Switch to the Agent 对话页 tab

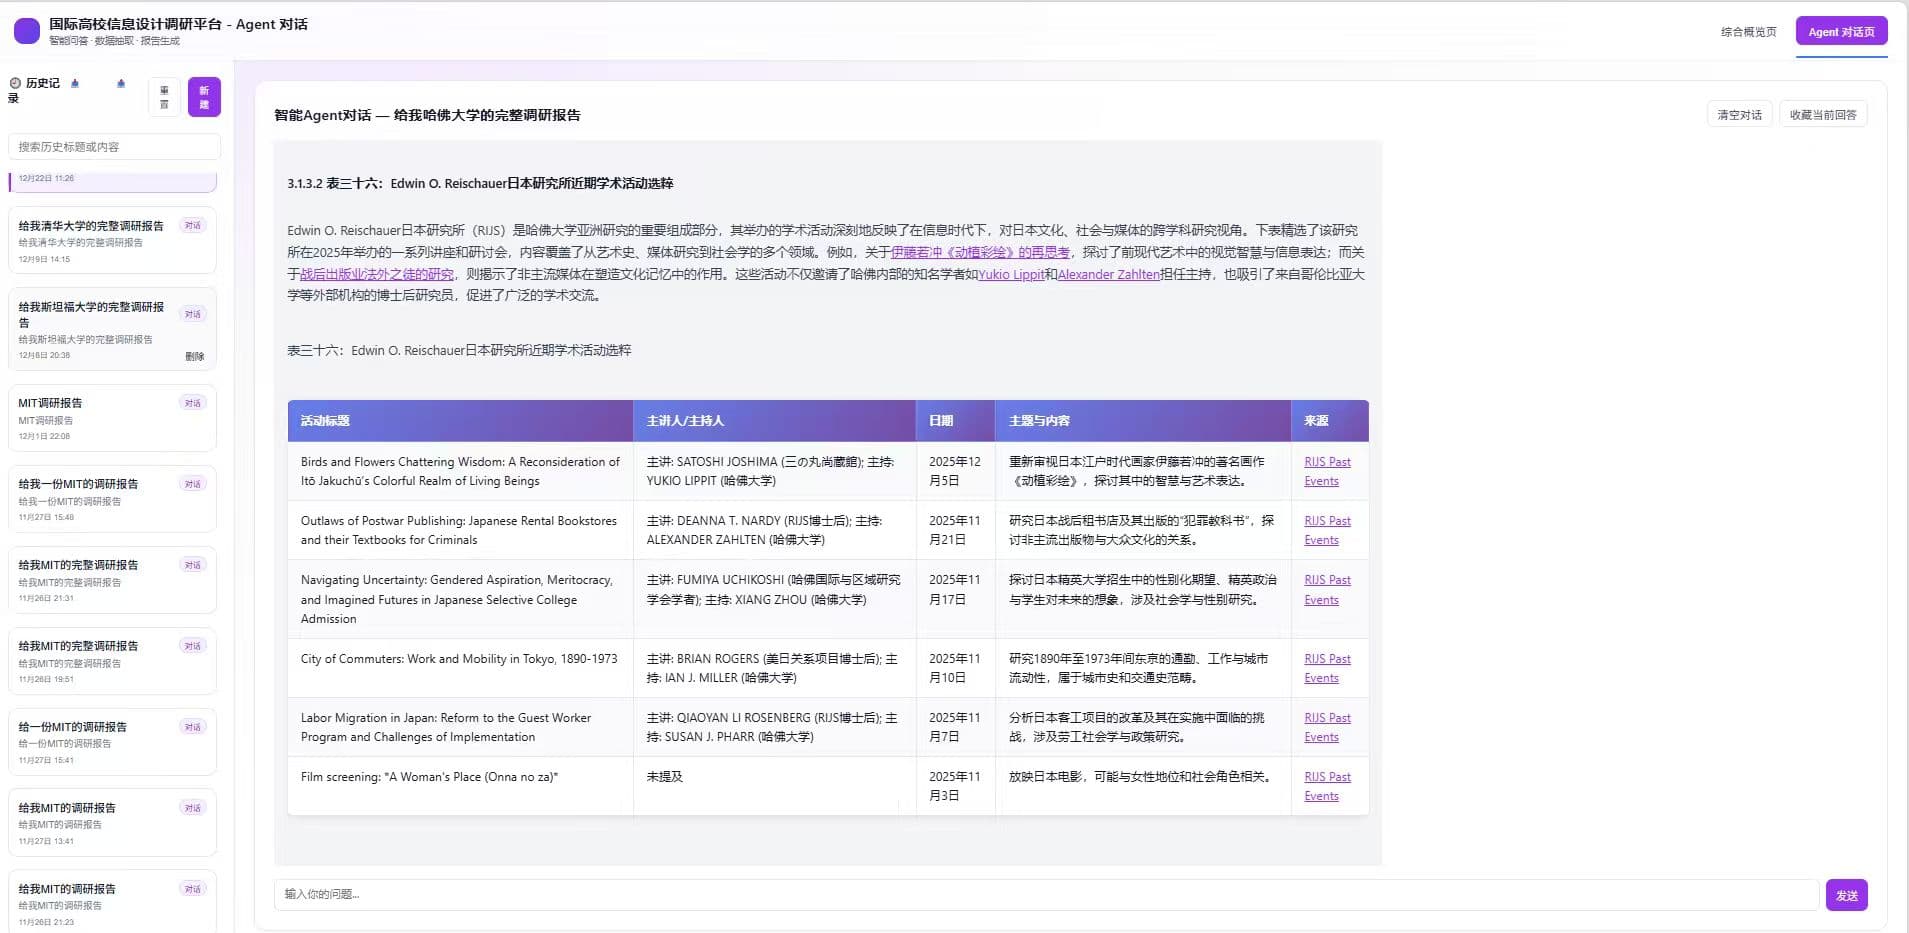coord(1841,32)
